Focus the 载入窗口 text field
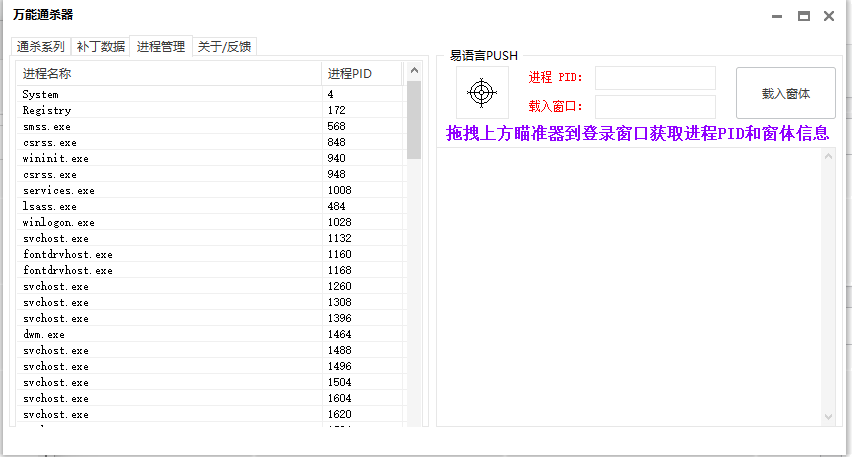The image size is (852, 457). click(655, 106)
